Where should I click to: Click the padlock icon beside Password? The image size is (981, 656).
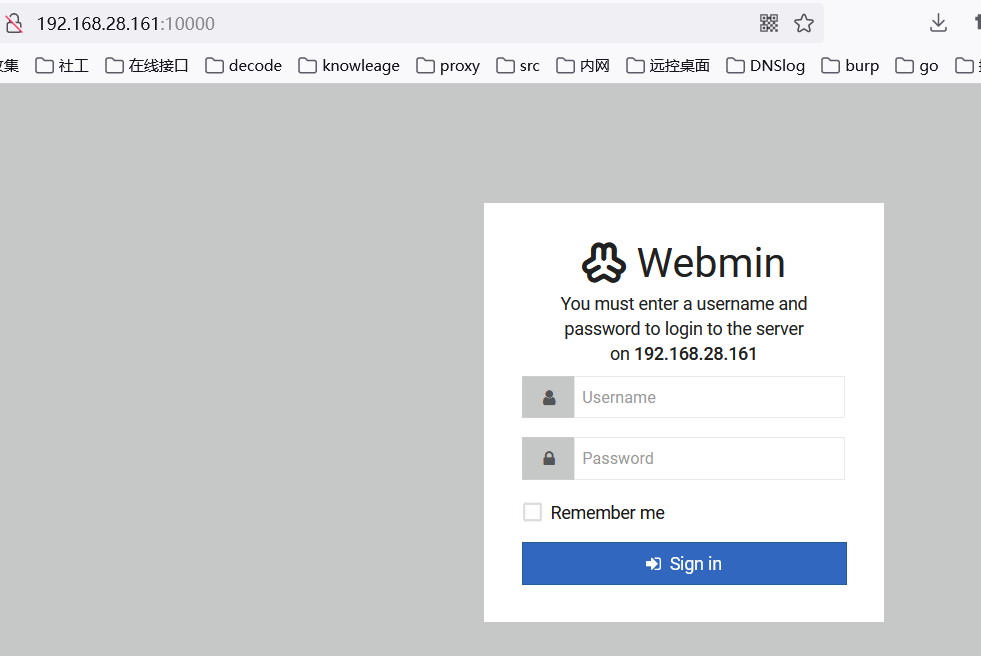tap(549, 458)
